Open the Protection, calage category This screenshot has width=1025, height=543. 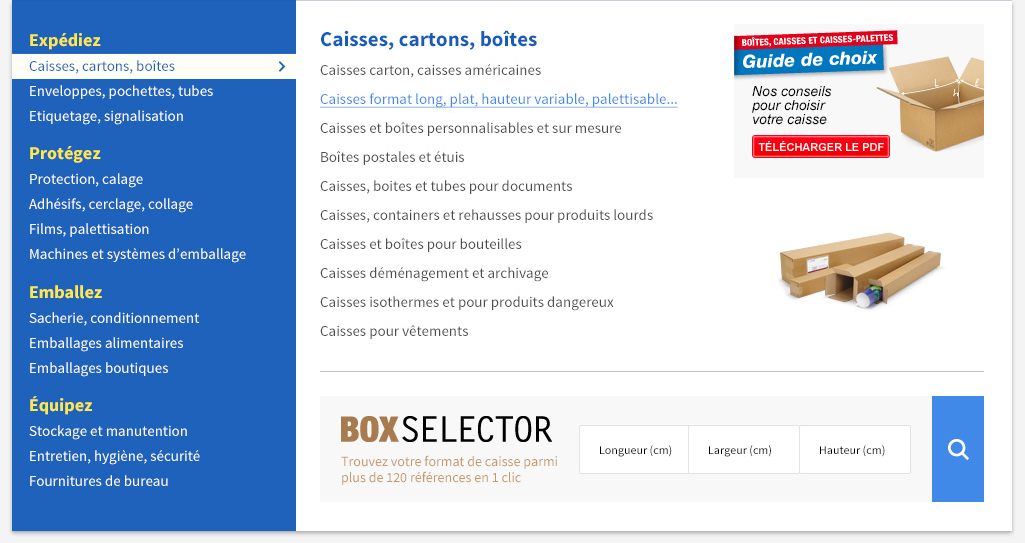tap(86, 179)
